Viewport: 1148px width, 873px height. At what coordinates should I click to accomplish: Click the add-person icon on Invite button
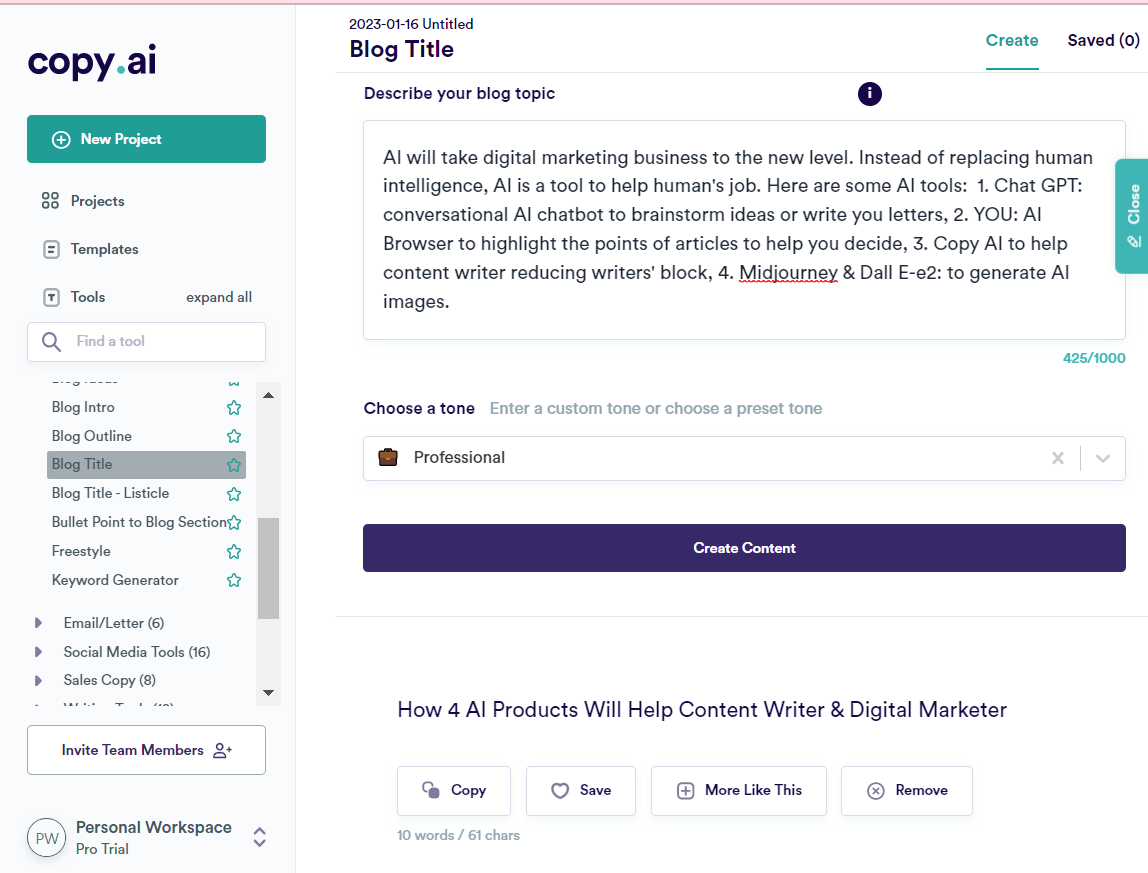223,751
